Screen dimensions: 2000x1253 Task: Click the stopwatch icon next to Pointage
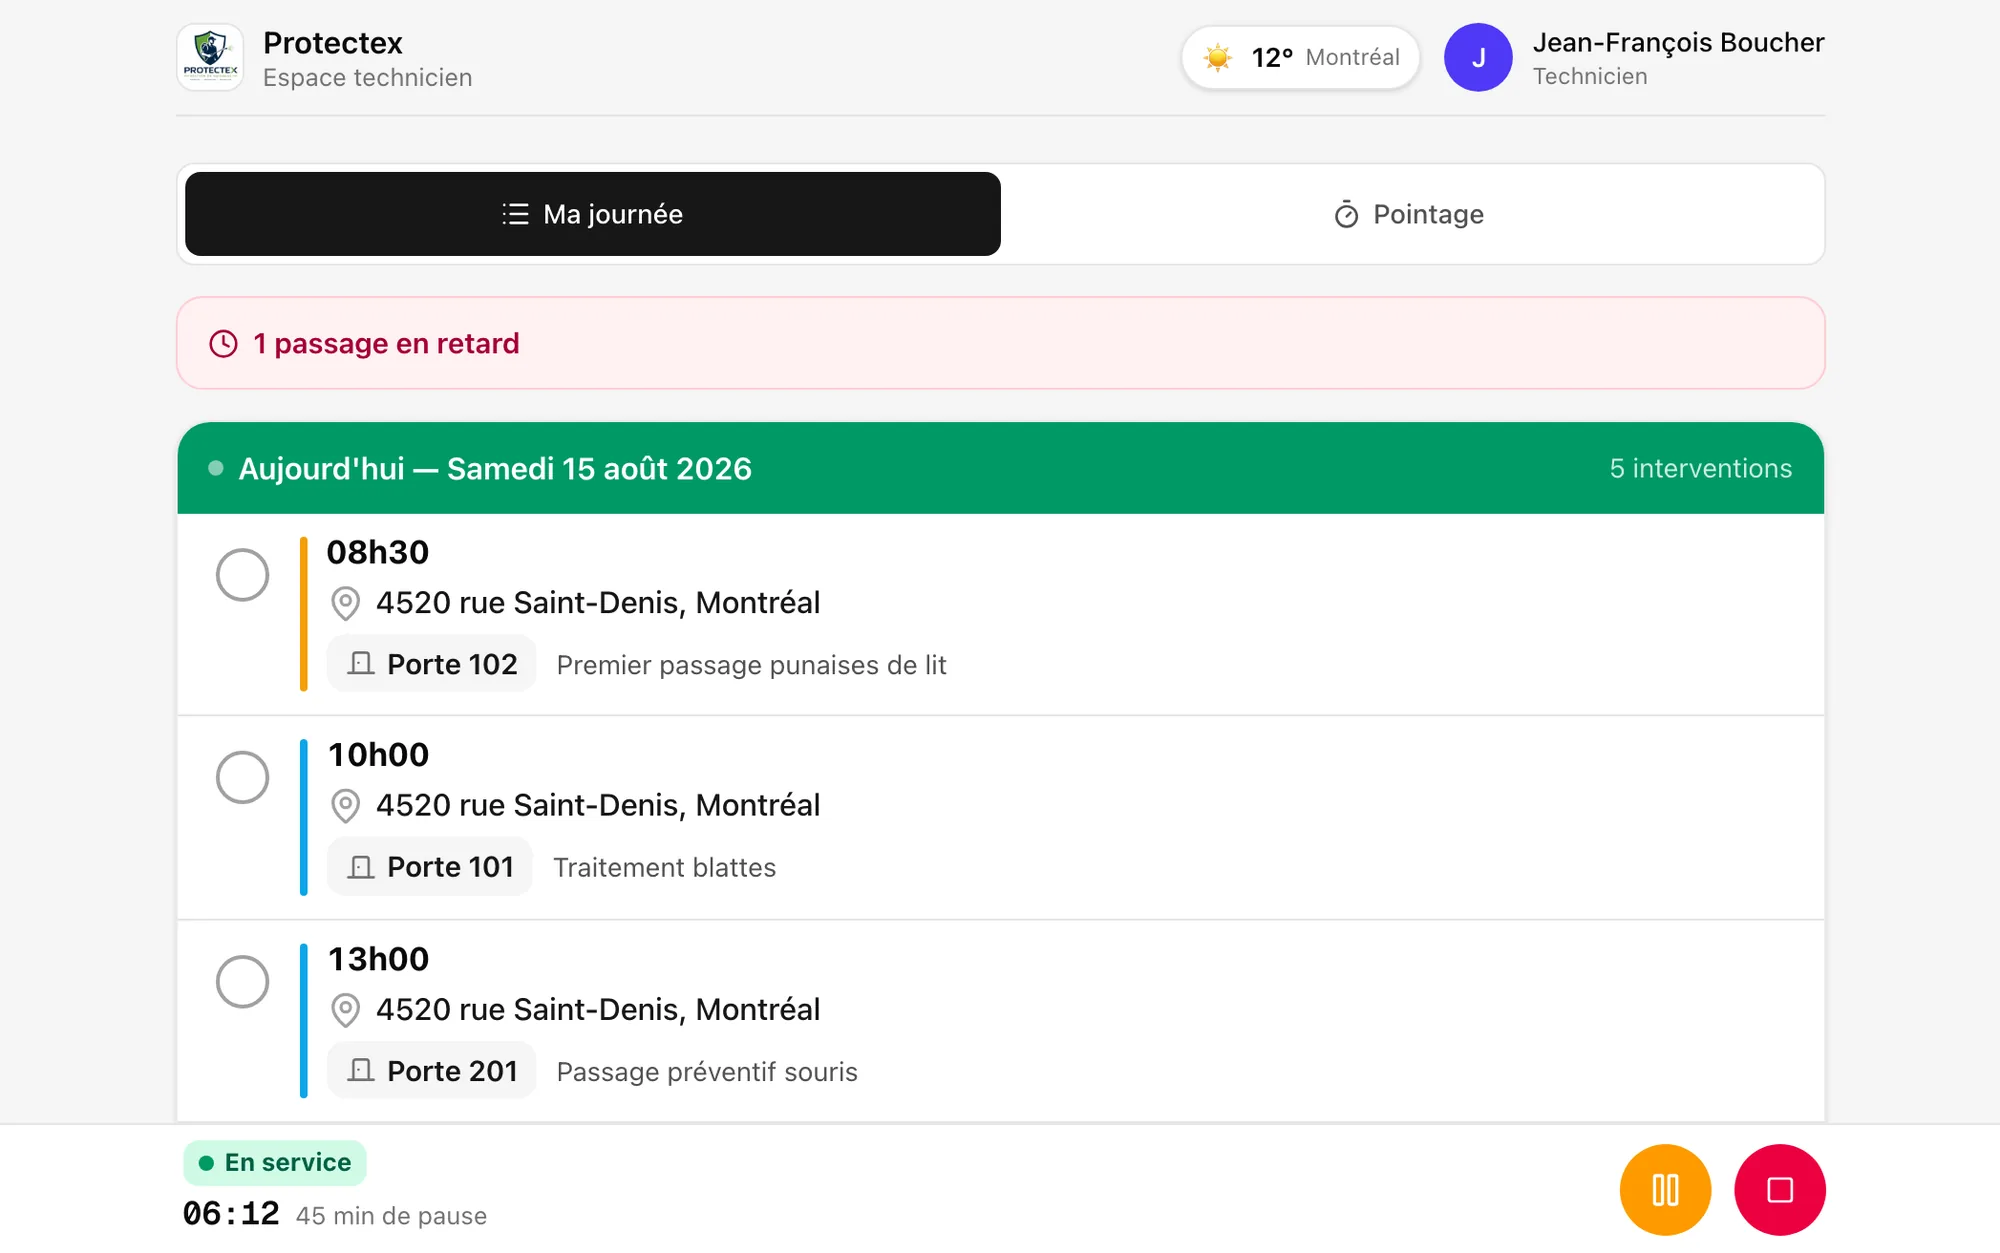(1346, 214)
